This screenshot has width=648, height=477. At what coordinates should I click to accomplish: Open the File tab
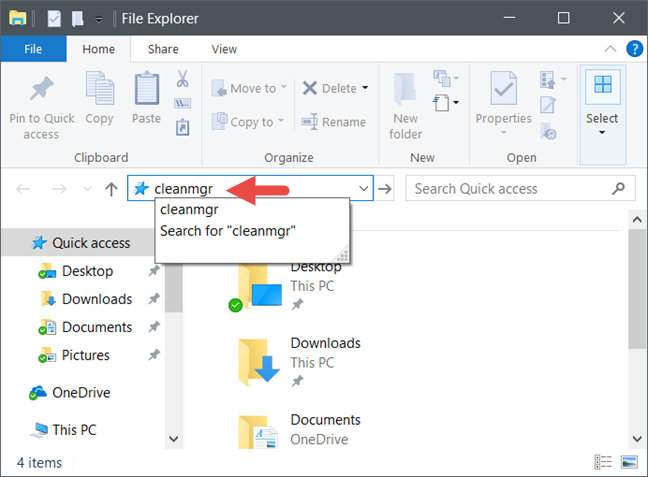pos(33,49)
